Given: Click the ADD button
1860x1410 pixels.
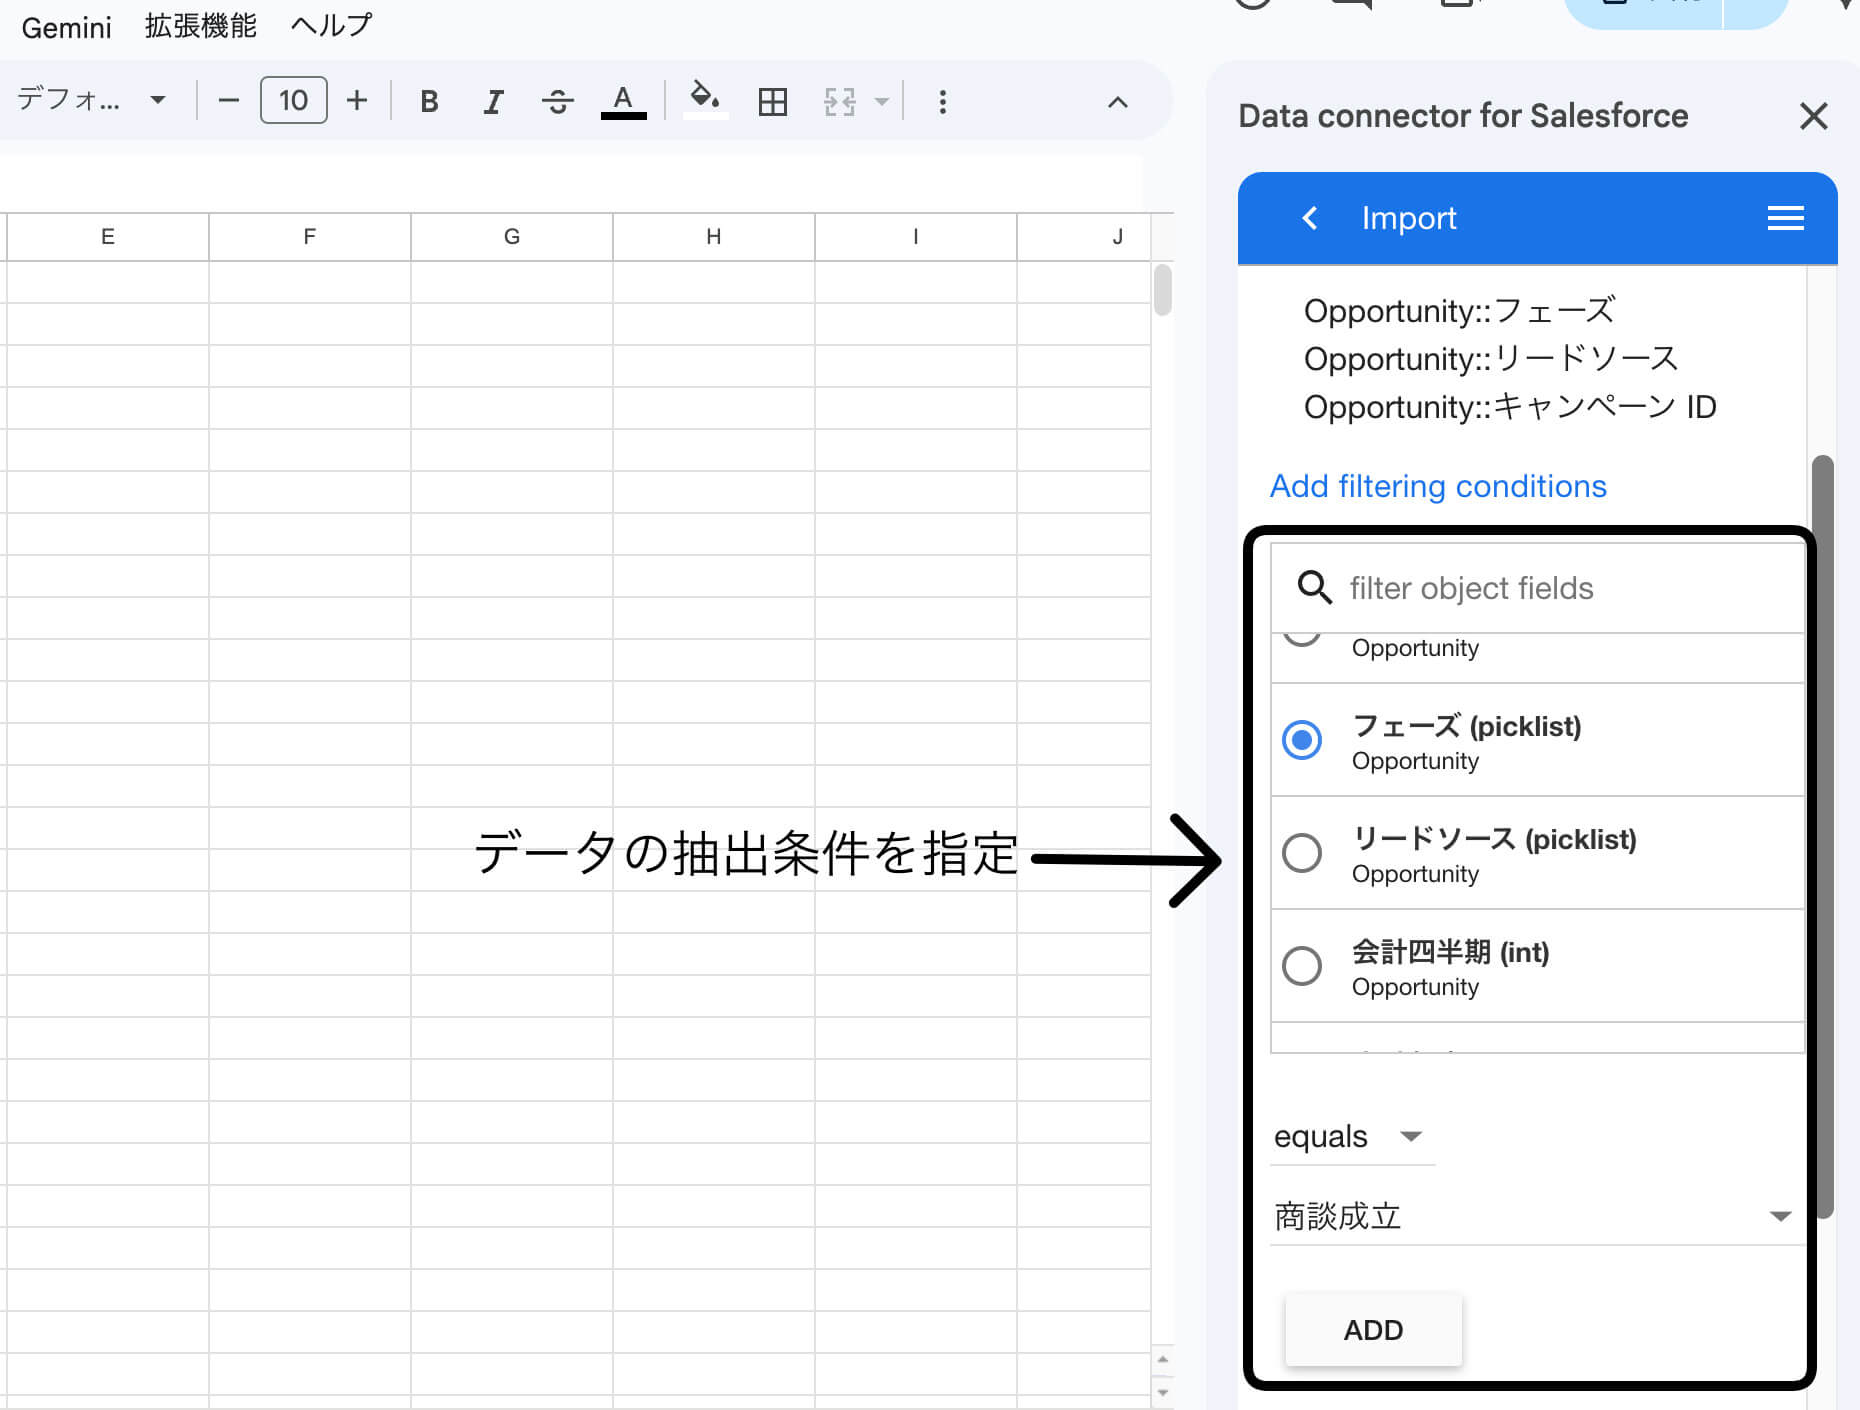Looking at the screenshot, I should click(x=1373, y=1330).
